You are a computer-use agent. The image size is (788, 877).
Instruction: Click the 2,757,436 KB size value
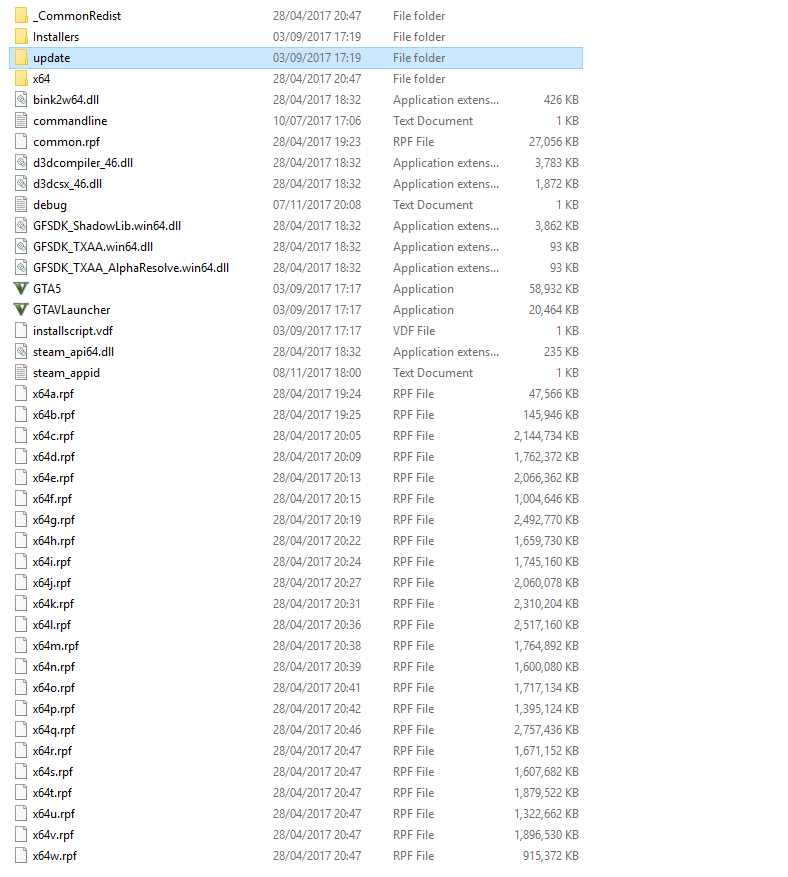tap(546, 730)
